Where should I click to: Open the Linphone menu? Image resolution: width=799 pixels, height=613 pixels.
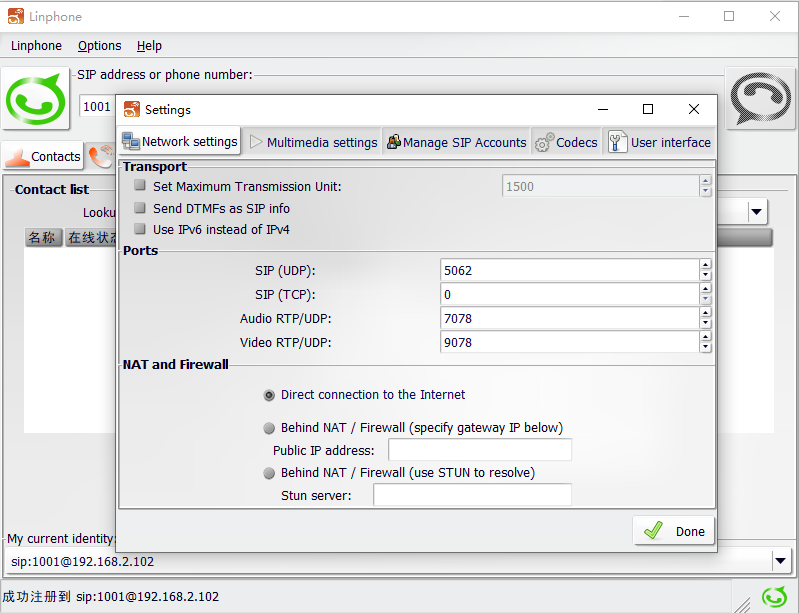pyautogui.click(x=36, y=46)
